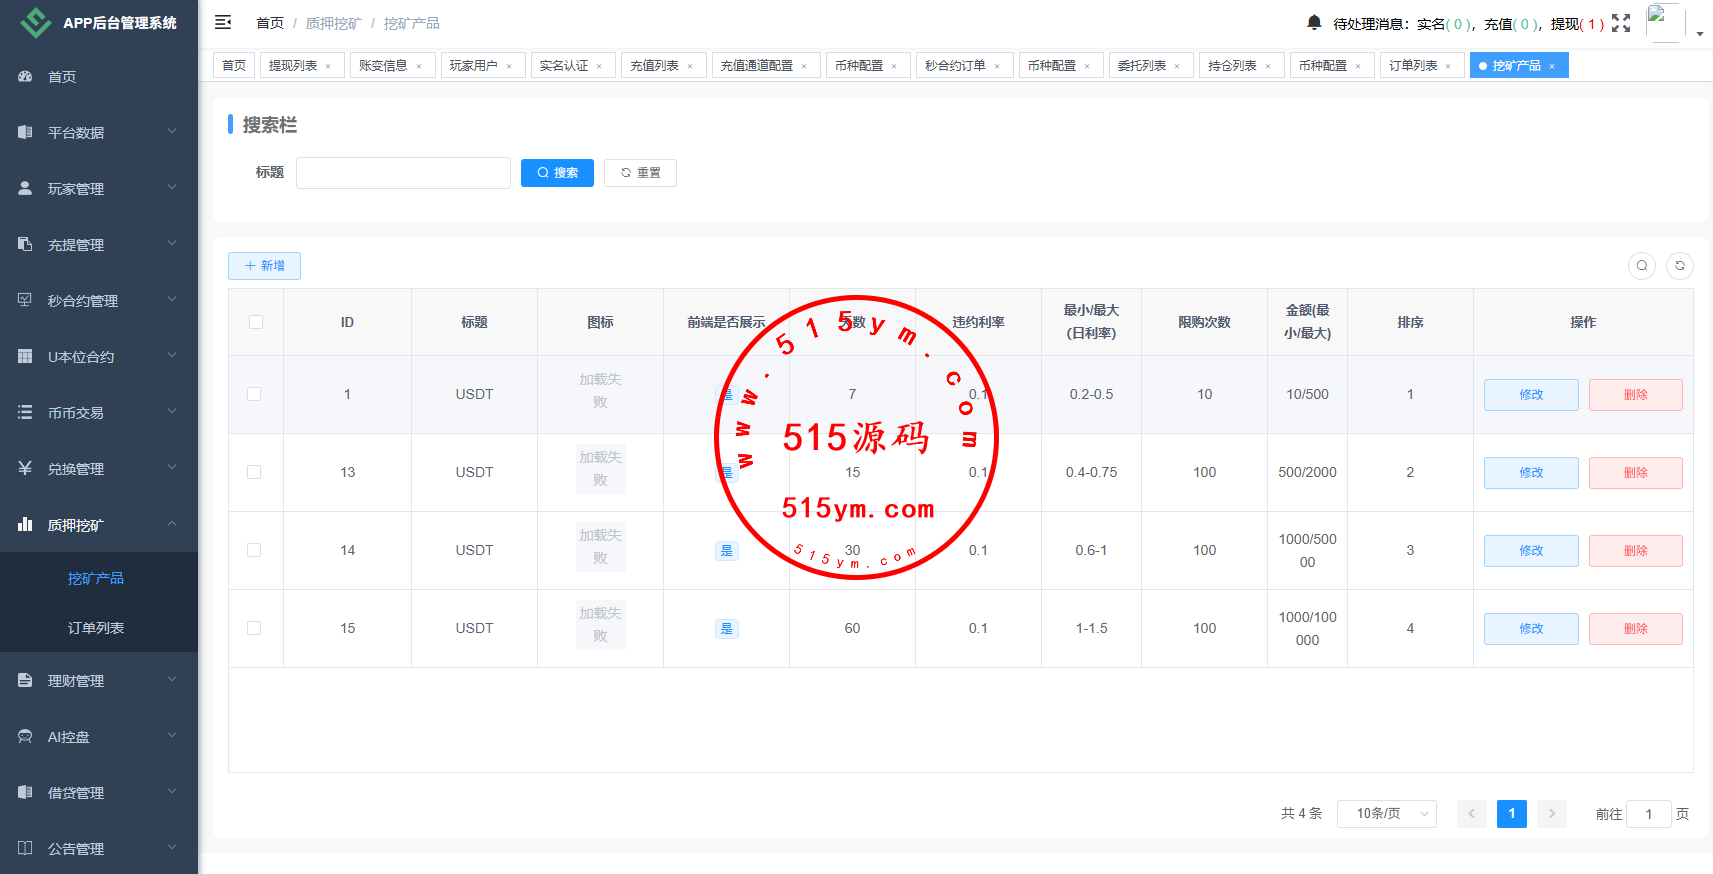Viewport: 1713px width, 874px height.
Task: Expand the 玩家管理 sidebar menu
Action: click(98, 189)
